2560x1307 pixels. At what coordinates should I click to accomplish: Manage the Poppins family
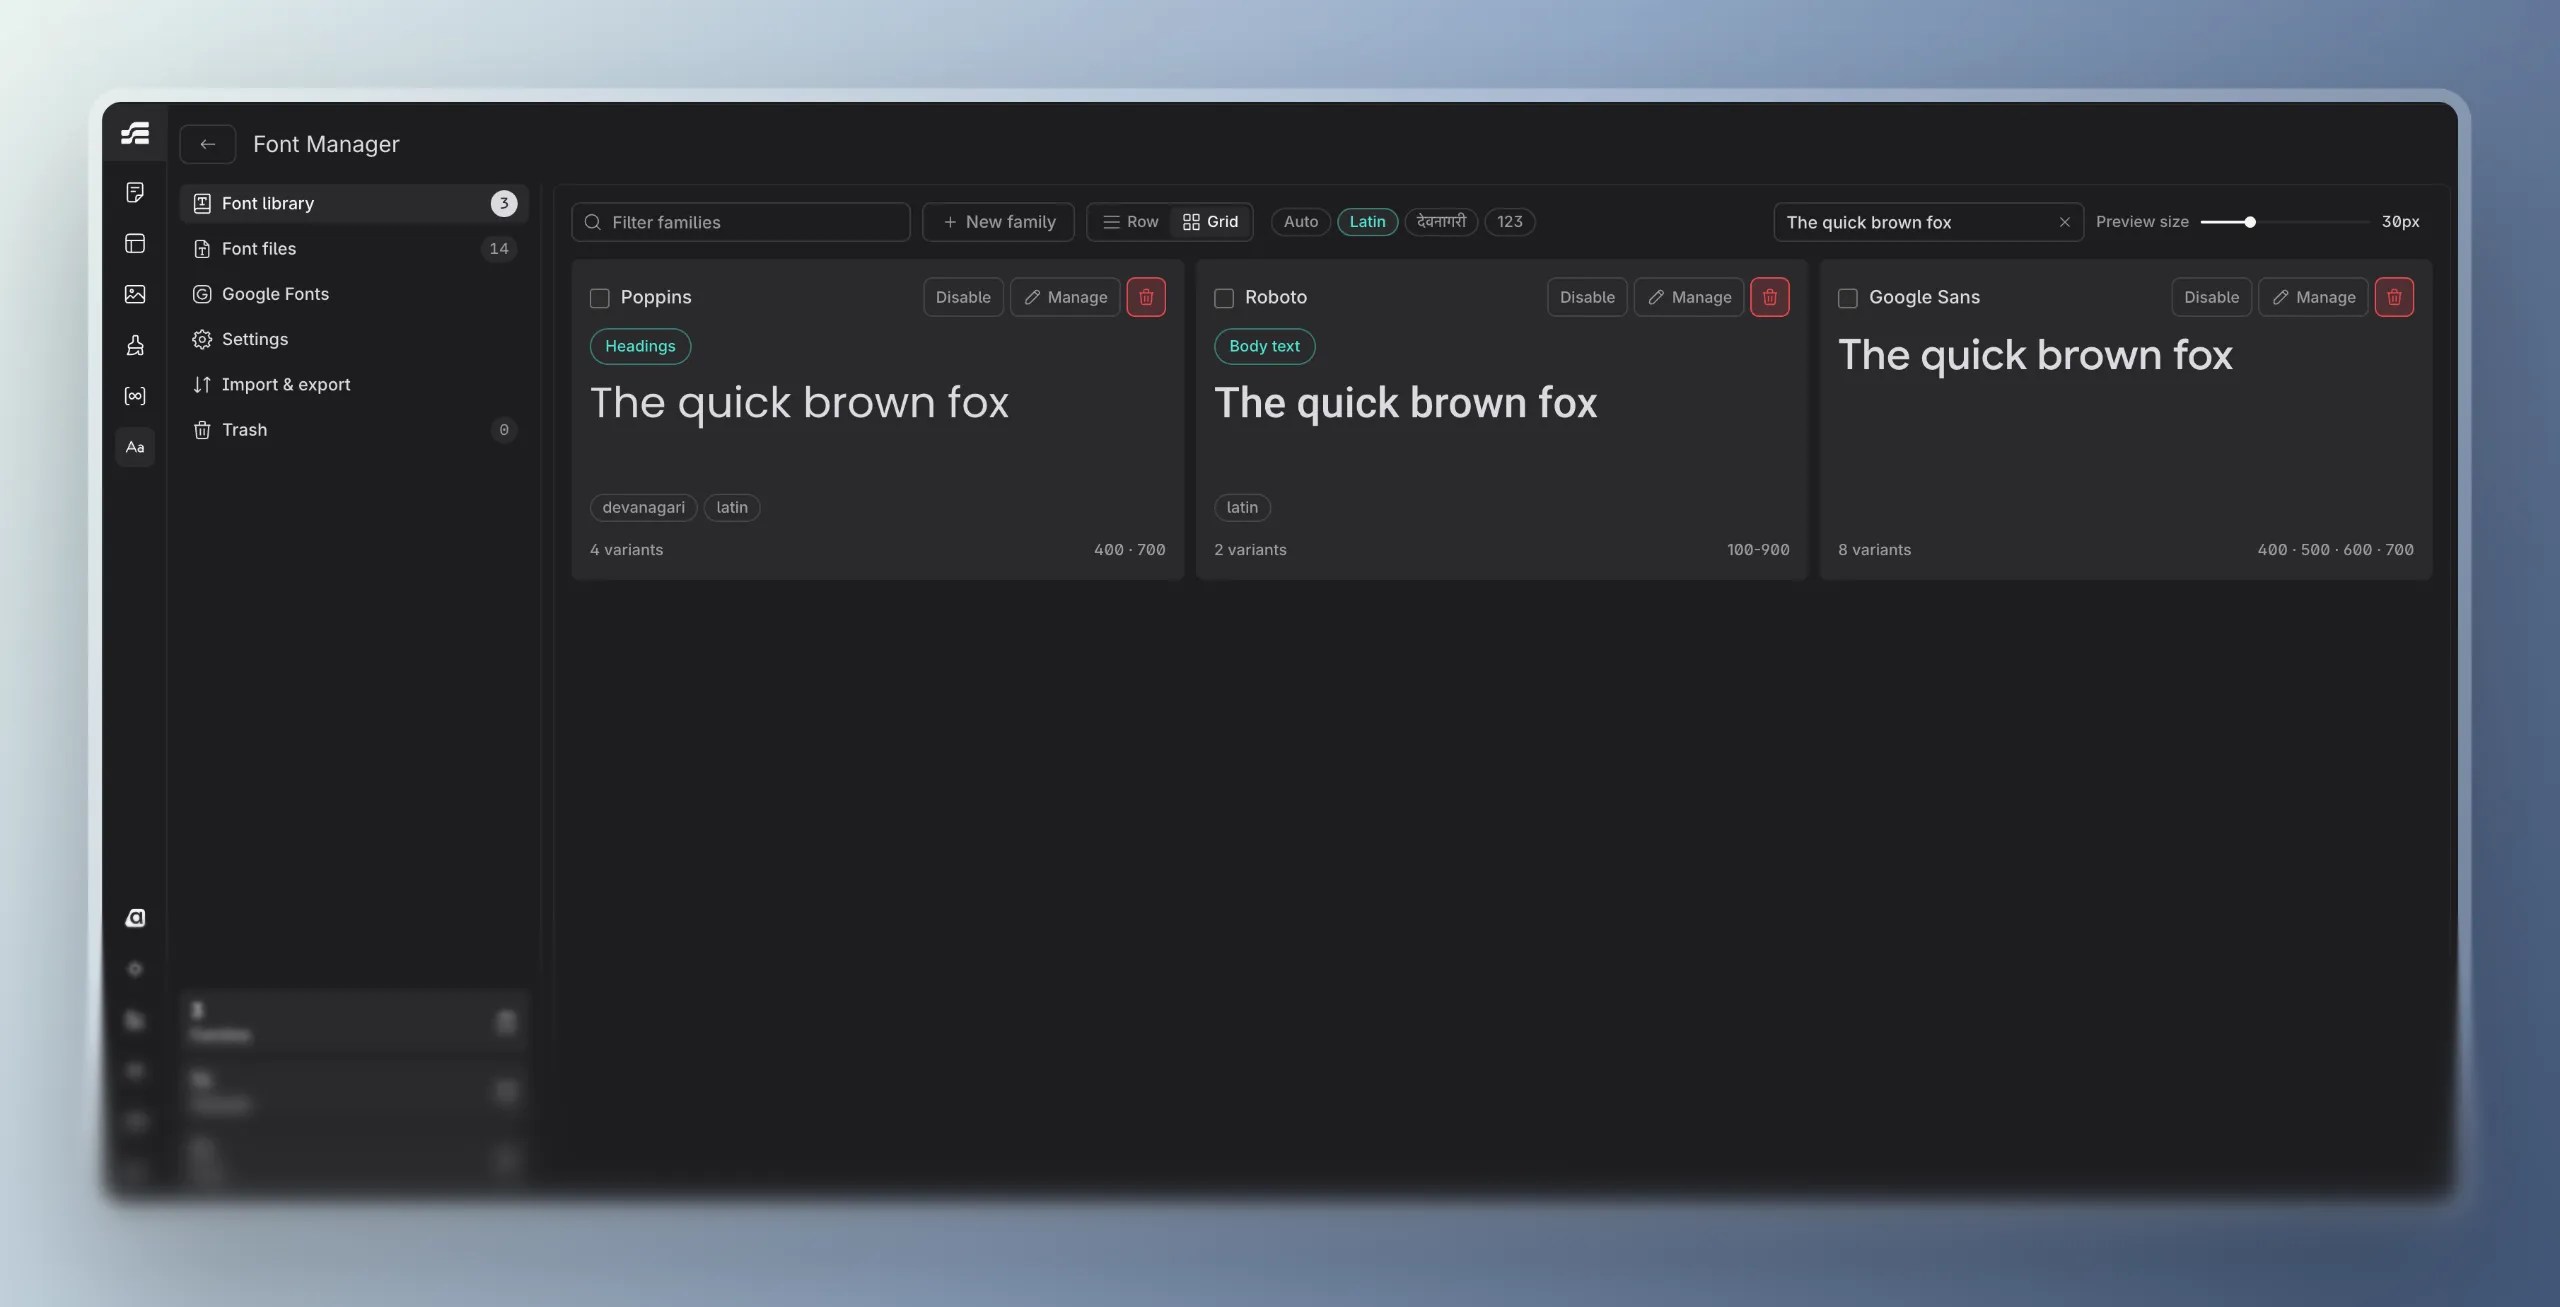coord(1065,297)
